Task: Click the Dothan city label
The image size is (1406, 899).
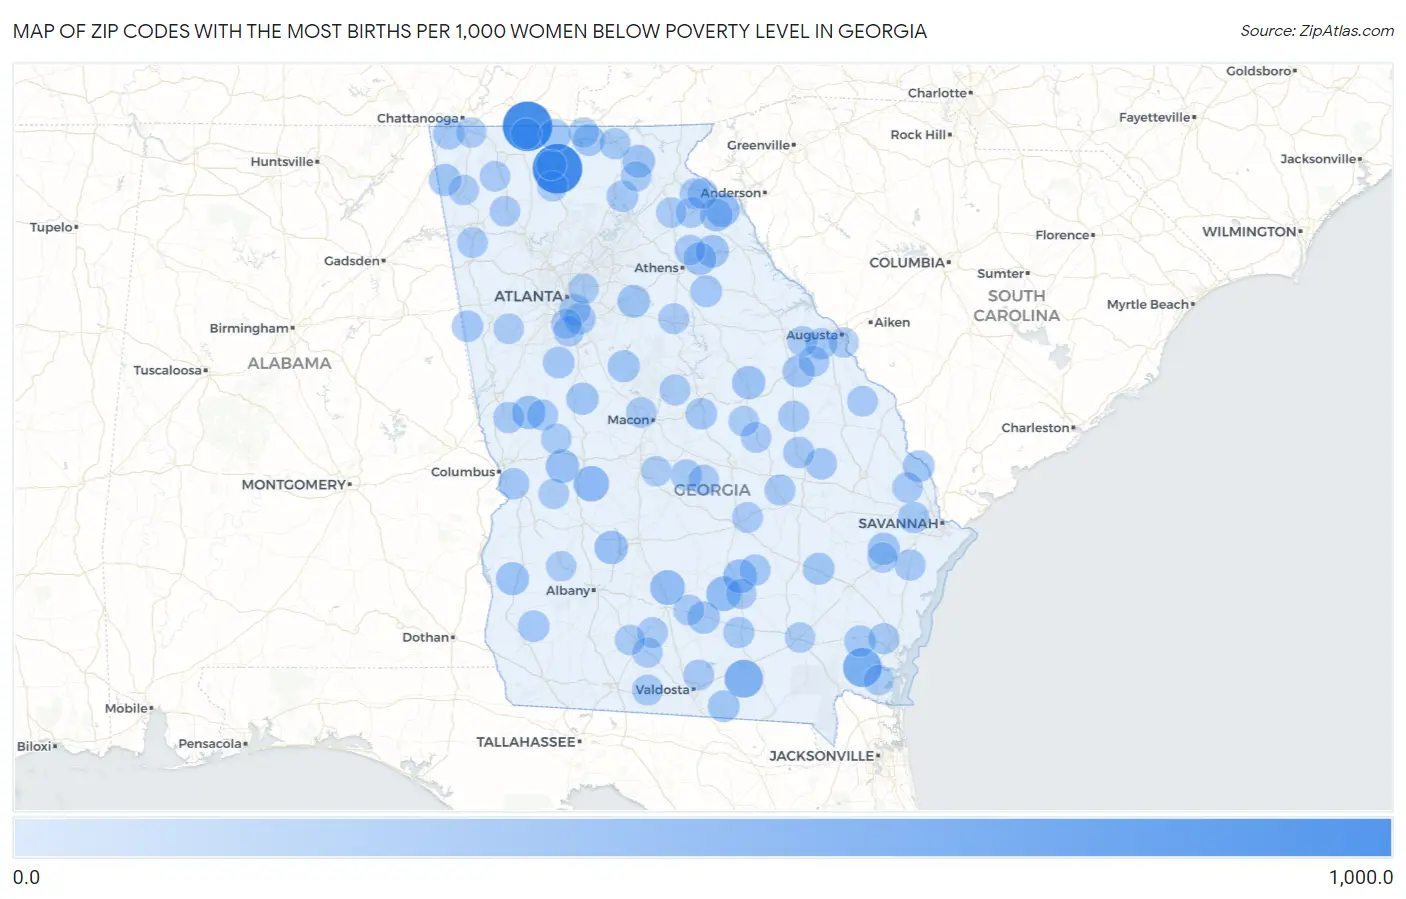Action: coord(425,637)
